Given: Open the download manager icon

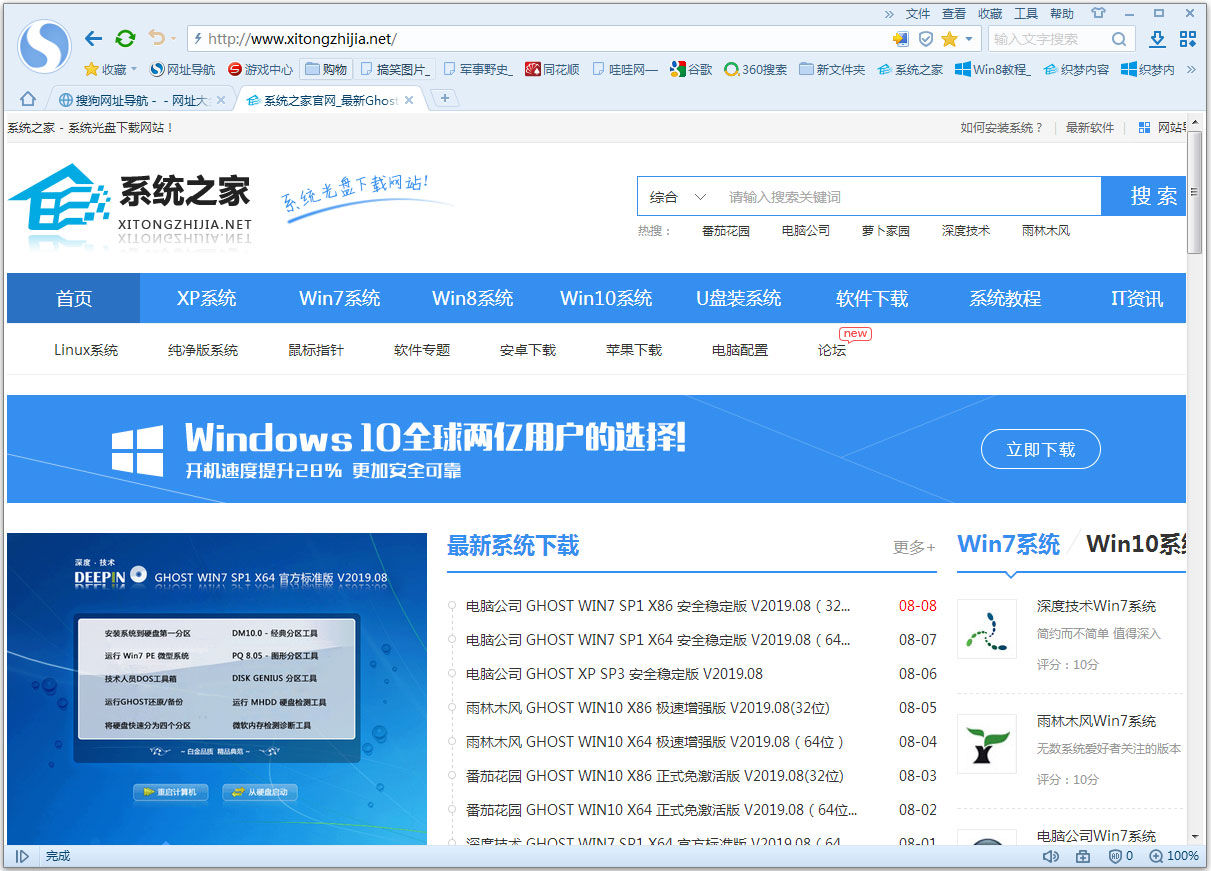Looking at the screenshot, I should 1158,38.
